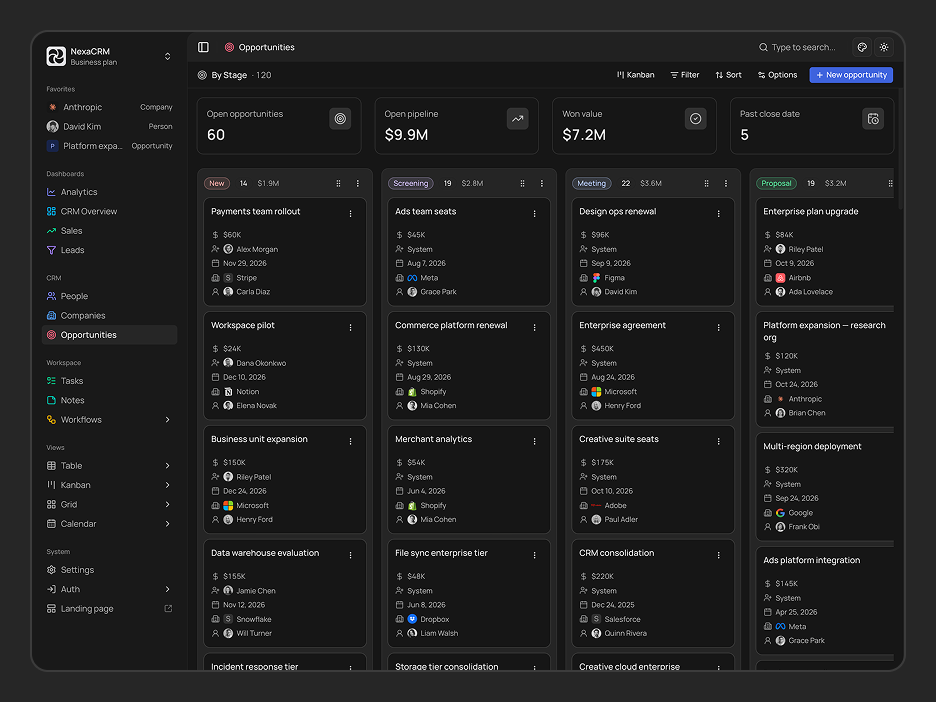
Task: Click the Screening stage tag
Action: click(411, 184)
